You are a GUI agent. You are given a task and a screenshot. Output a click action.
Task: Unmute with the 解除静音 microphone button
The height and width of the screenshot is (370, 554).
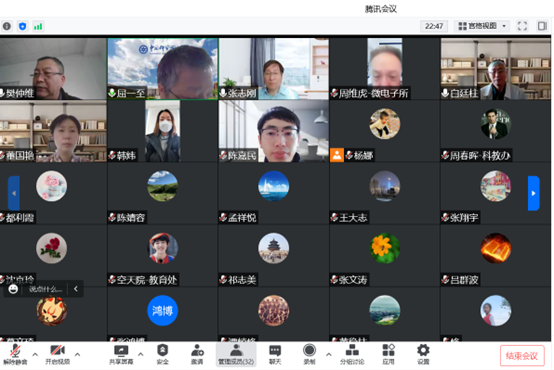[15, 354]
